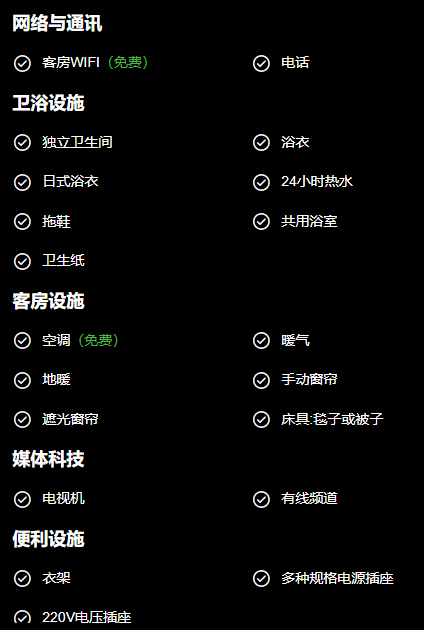Click the 网络与通讯 section heading
Viewport: 424px width, 630px height.
tap(57, 23)
